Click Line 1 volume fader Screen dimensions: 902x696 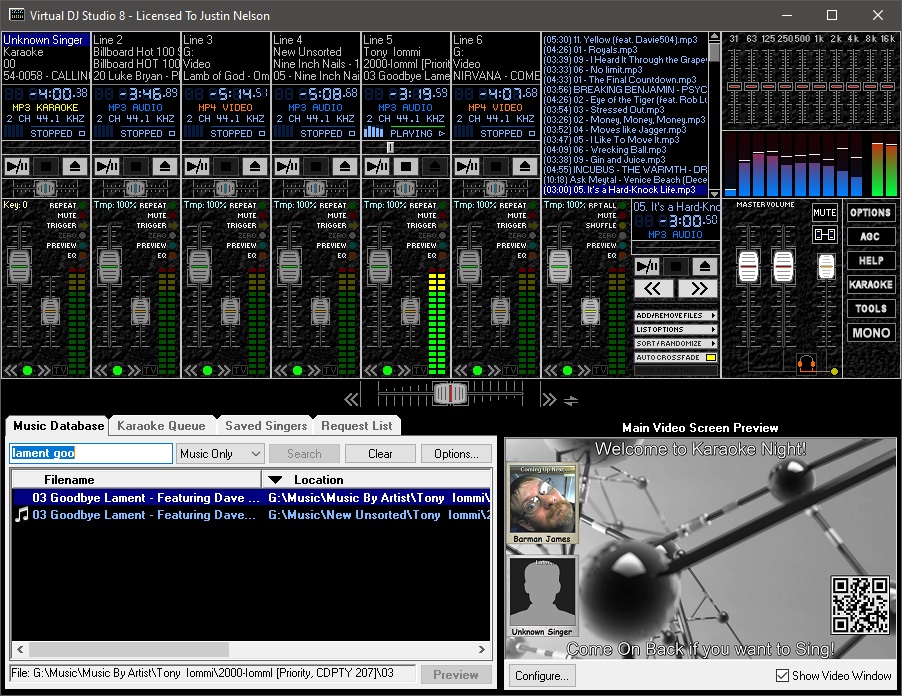tap(20, 266)
